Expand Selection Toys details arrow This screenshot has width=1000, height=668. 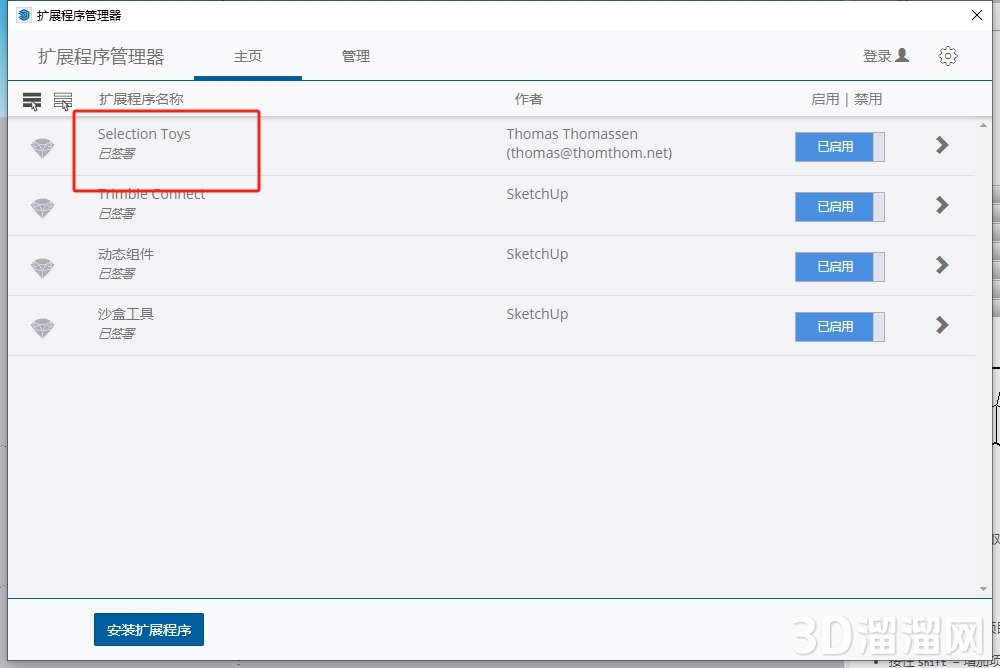[941, 145]
